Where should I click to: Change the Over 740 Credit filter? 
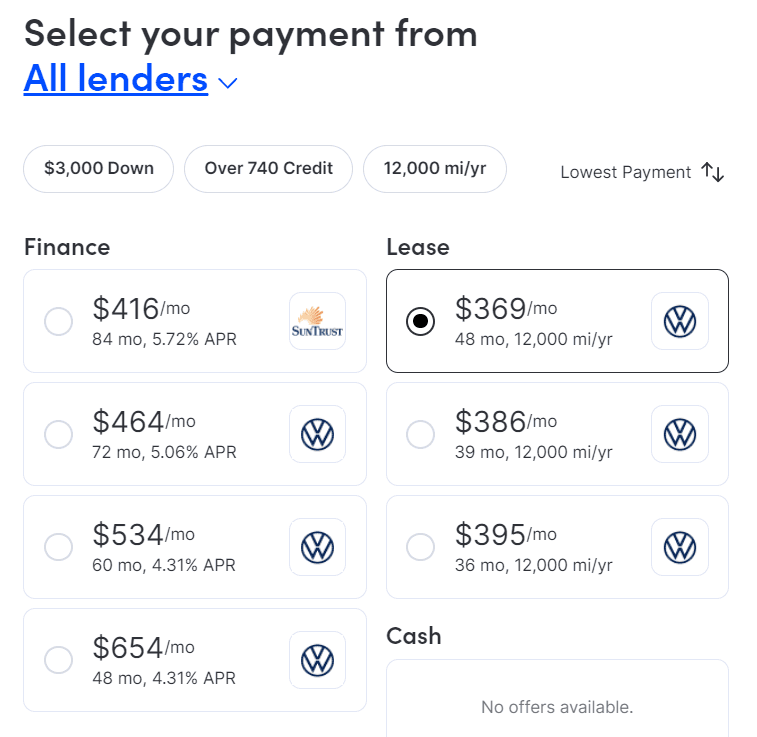point(268,168)
